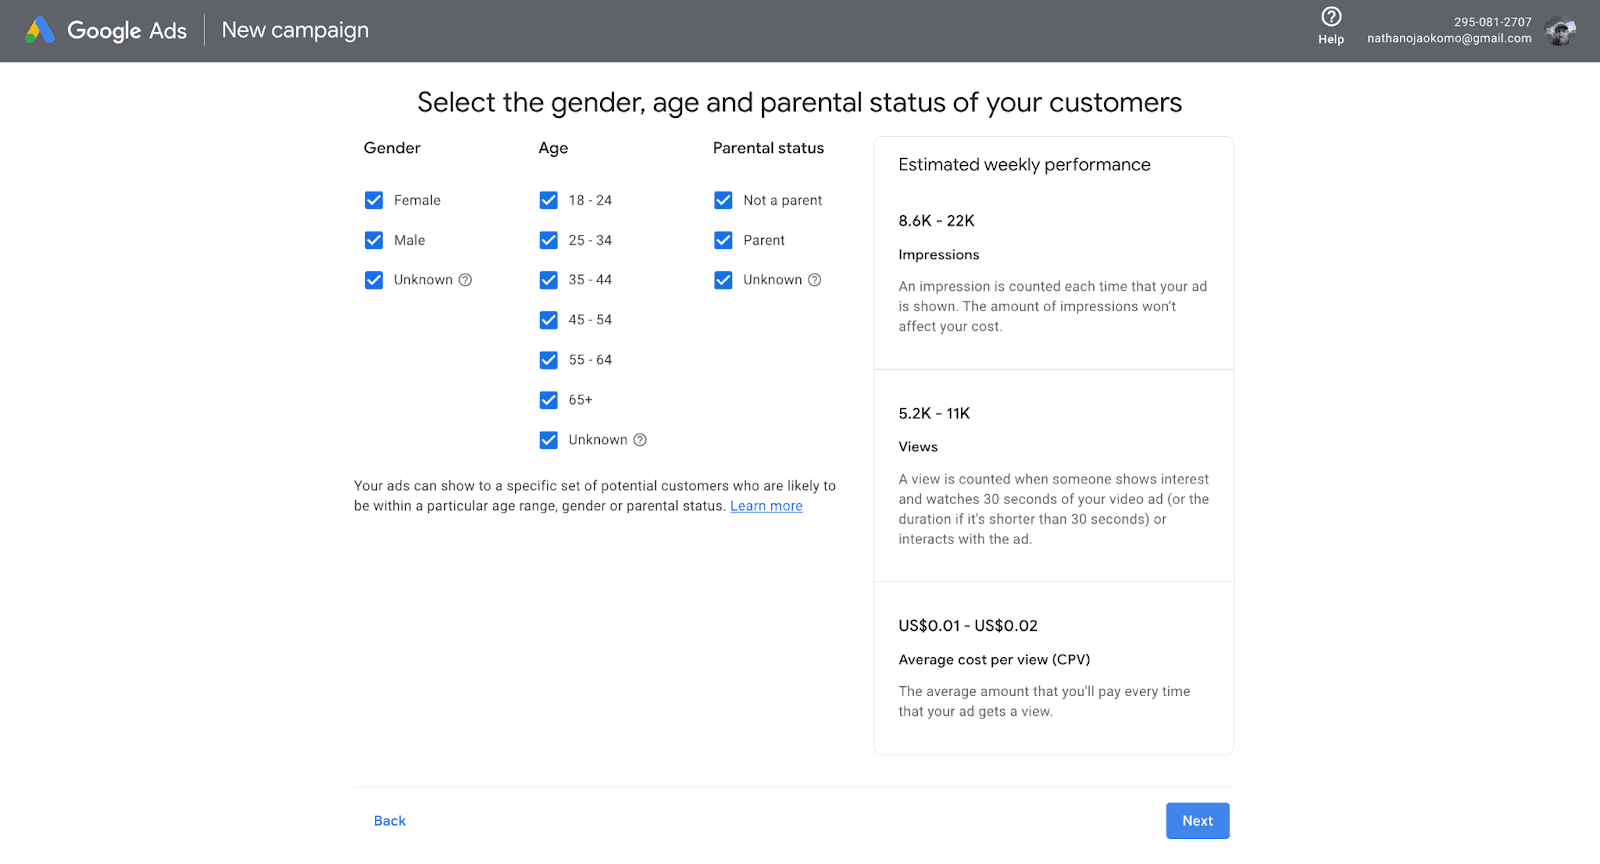Click the Age column heading
Viewport: 1600px width, 864px height.
click(553, 148)
